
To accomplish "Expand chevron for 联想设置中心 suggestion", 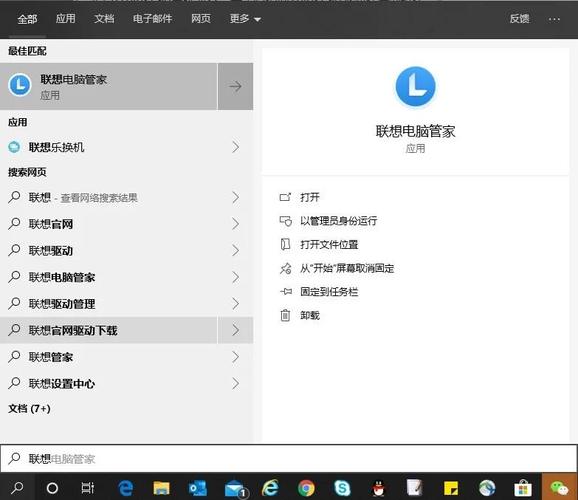I will coord(236,383).
